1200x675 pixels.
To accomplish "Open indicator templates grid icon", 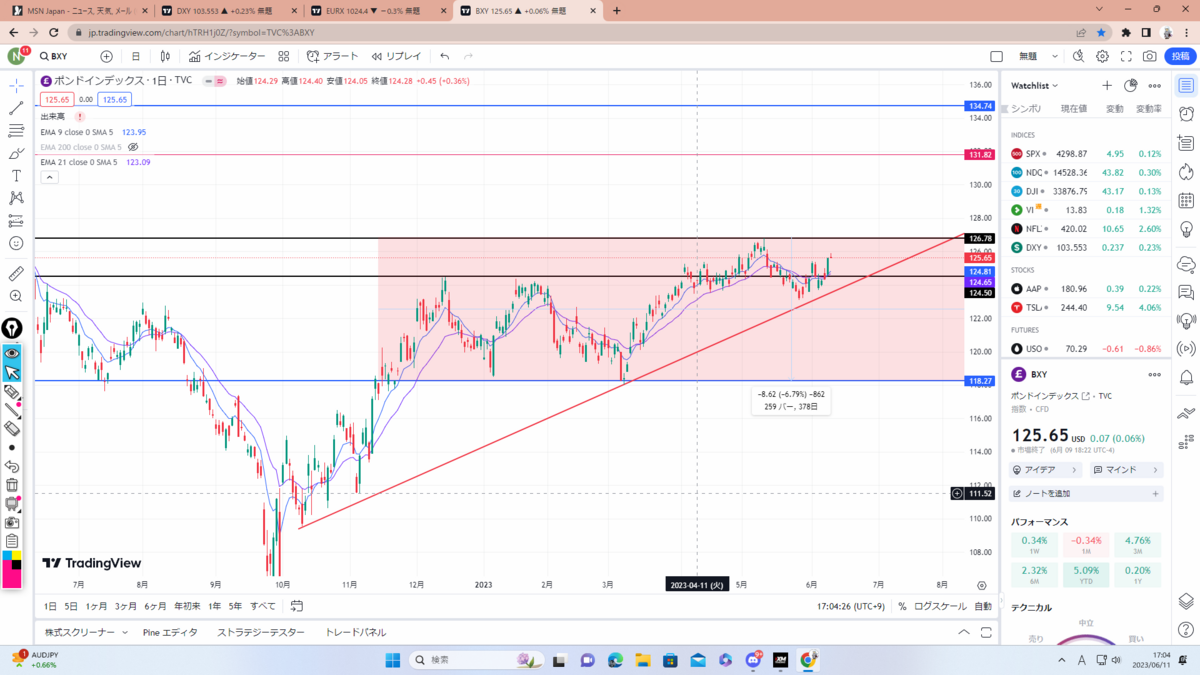I will click(x=284, y=56).
